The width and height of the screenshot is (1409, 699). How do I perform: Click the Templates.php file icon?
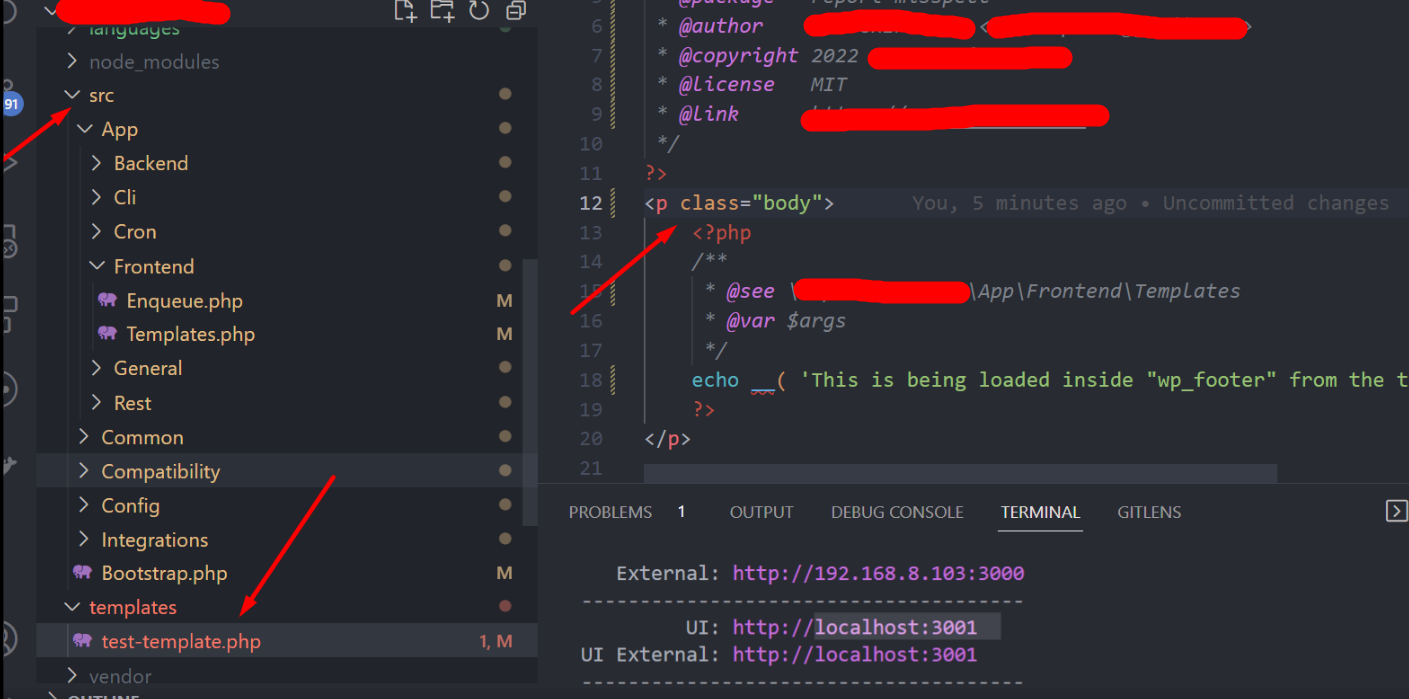click(x=108, y=334)
